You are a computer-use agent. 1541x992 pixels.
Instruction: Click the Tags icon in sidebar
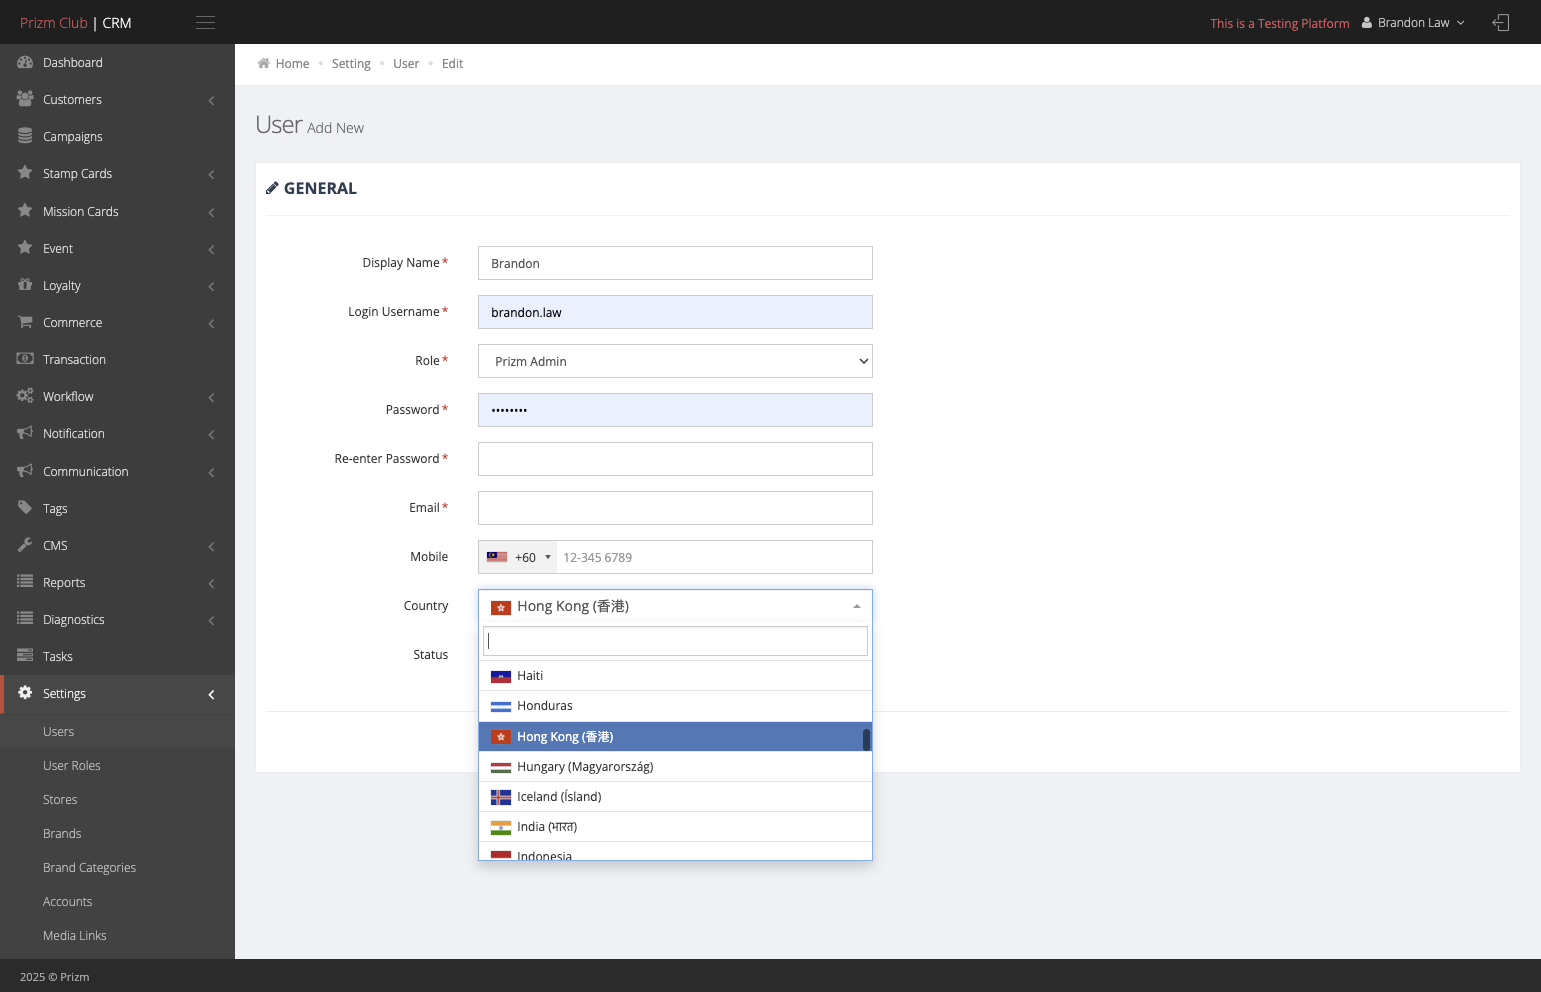(25, 508)
